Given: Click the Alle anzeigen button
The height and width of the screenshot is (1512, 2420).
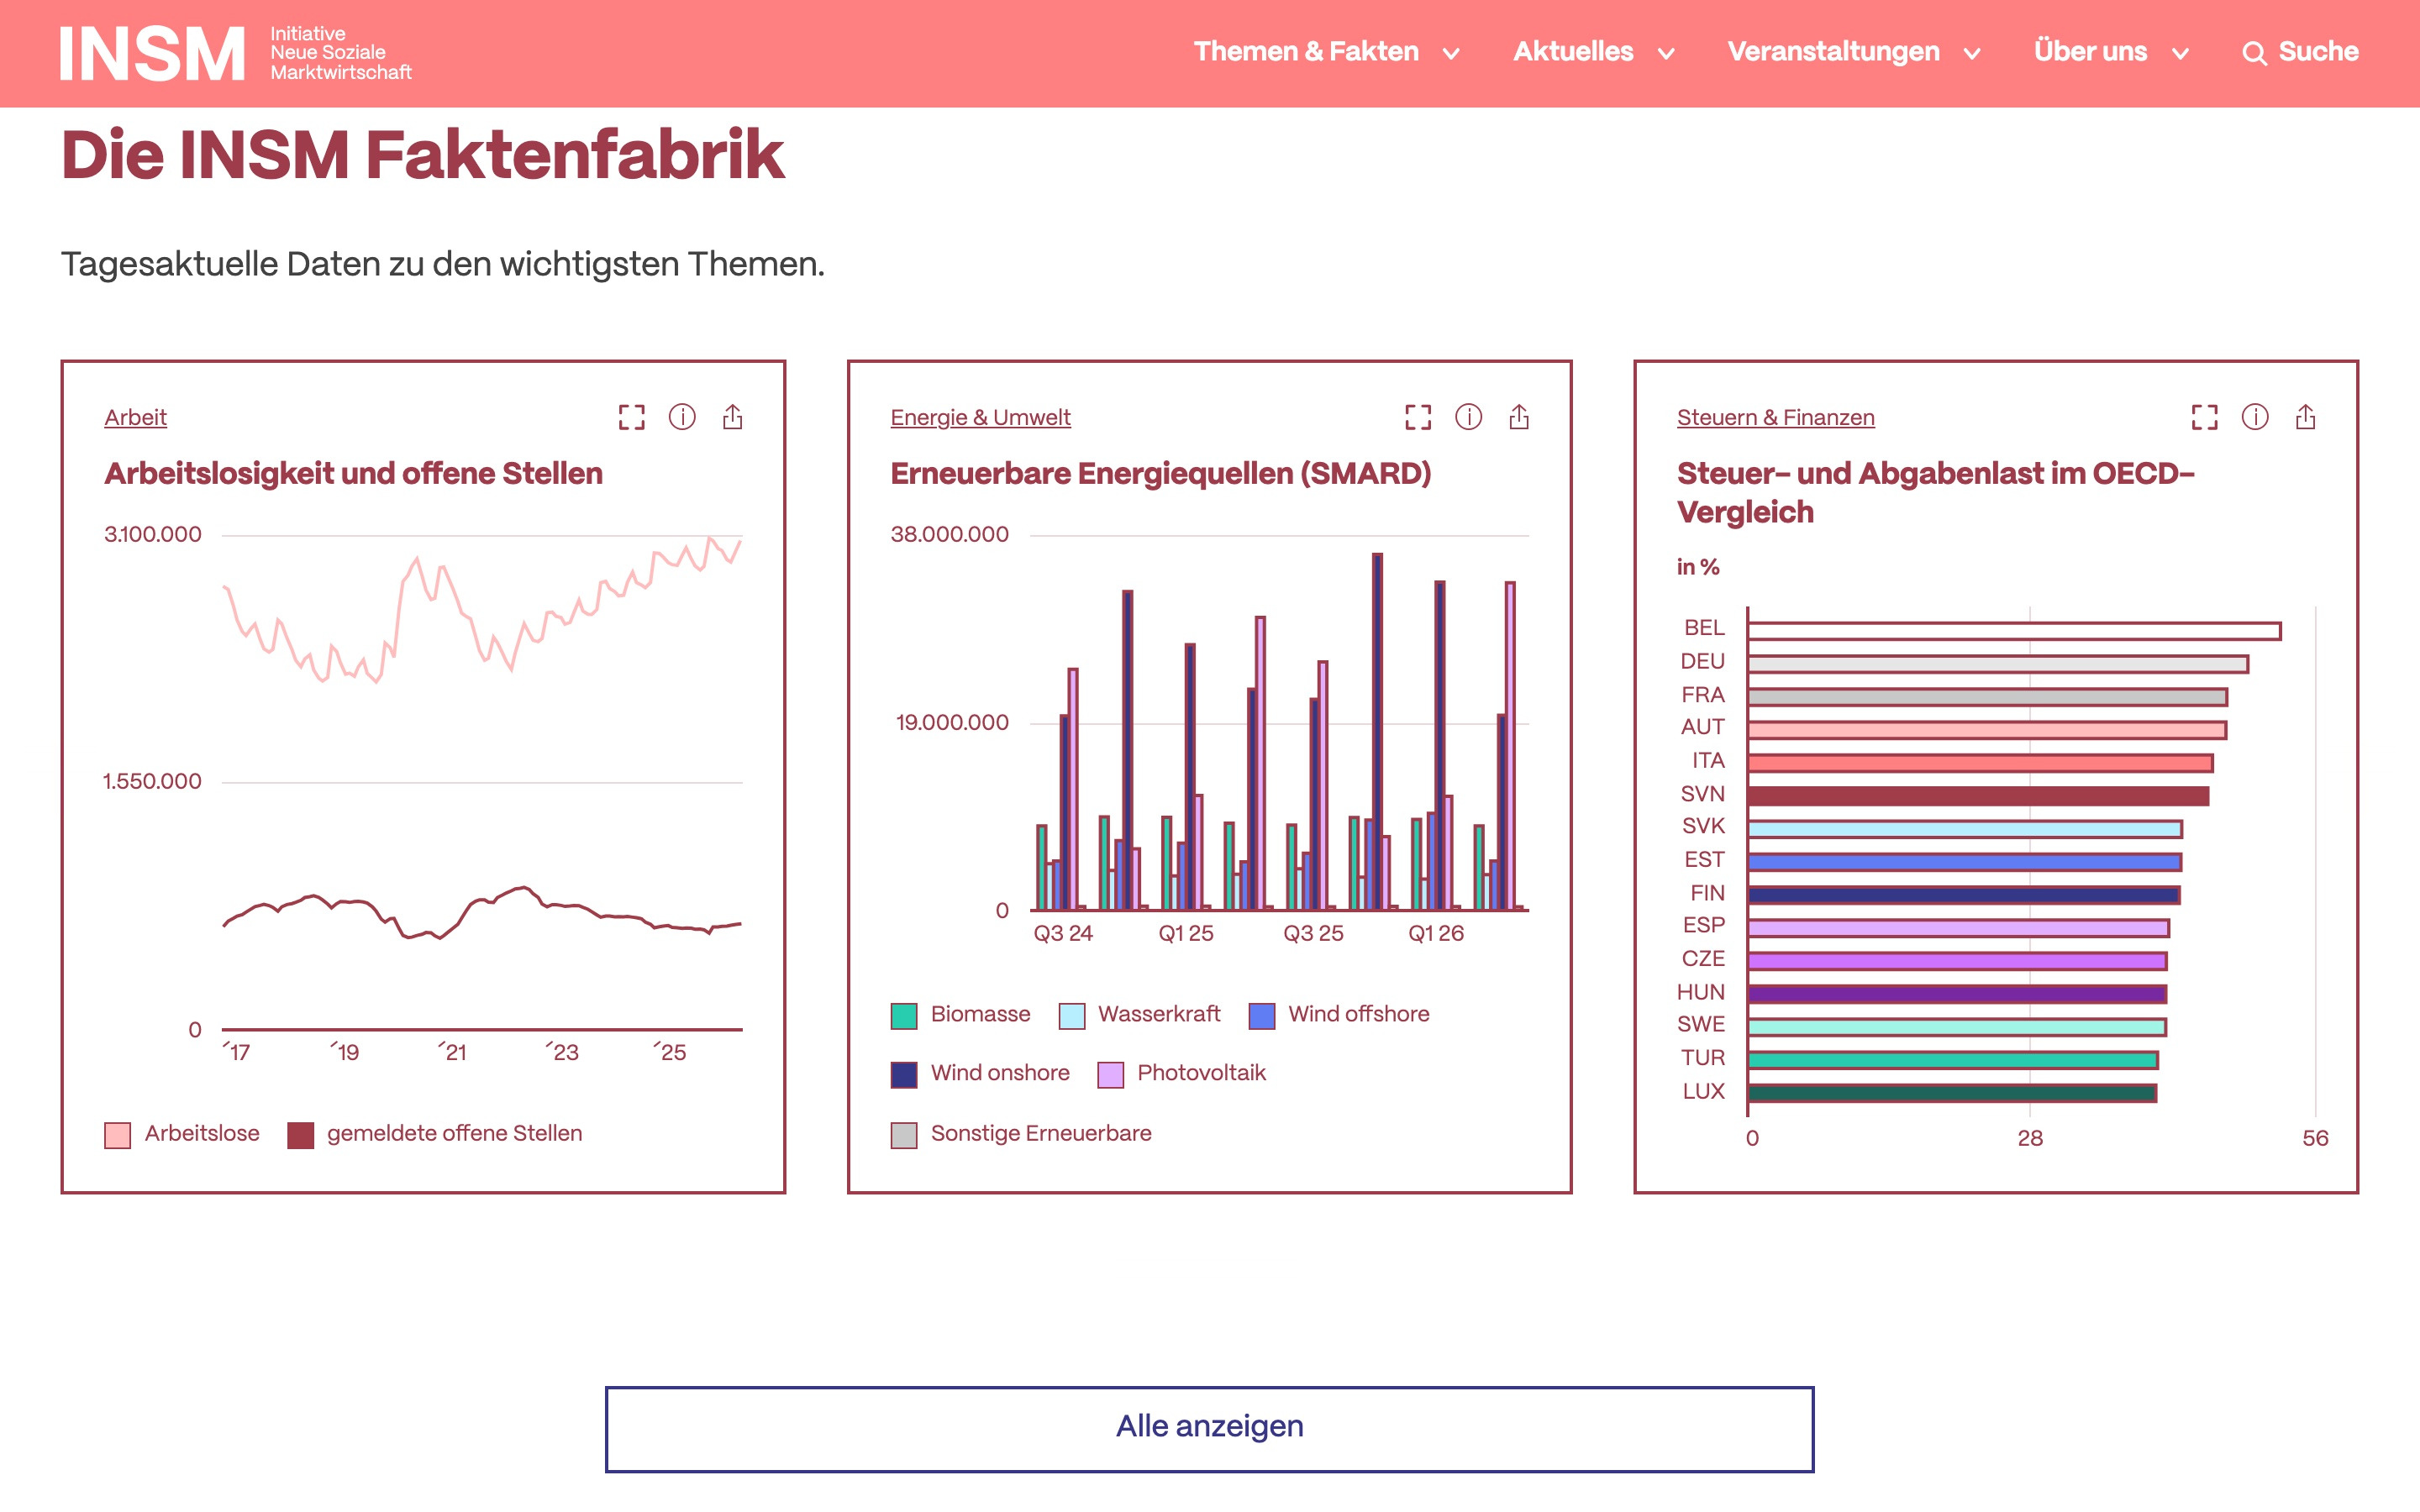Looking at the screenshot, I should coord(1209,1428).
